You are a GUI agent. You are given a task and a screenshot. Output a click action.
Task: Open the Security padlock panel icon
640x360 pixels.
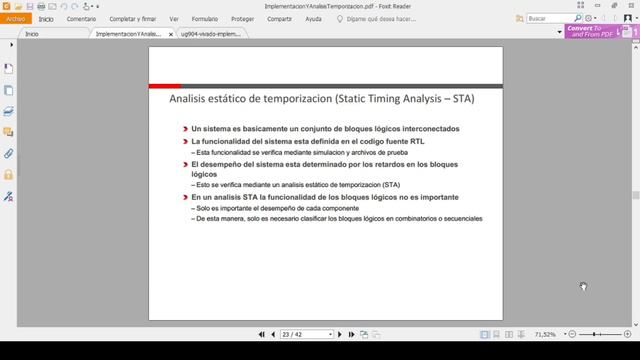pyautogui.click(x=8, y=175)
